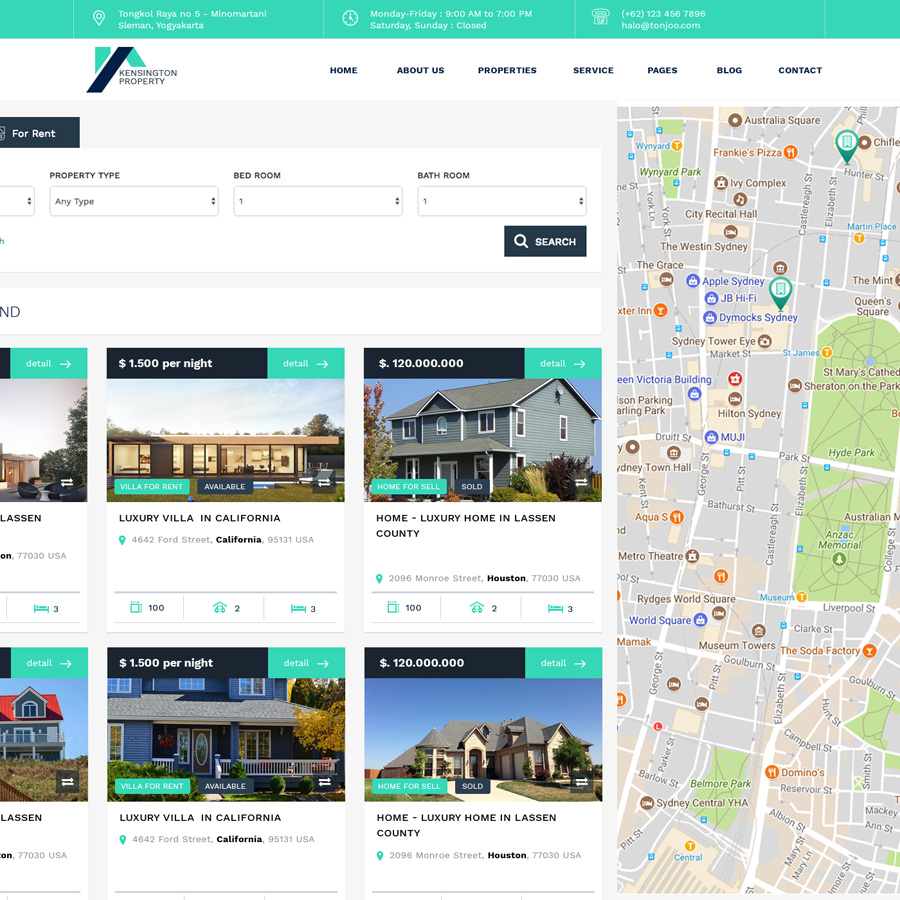
Task: Click the halo@tonjoo.com email address
Action: [x=660, y=25]
